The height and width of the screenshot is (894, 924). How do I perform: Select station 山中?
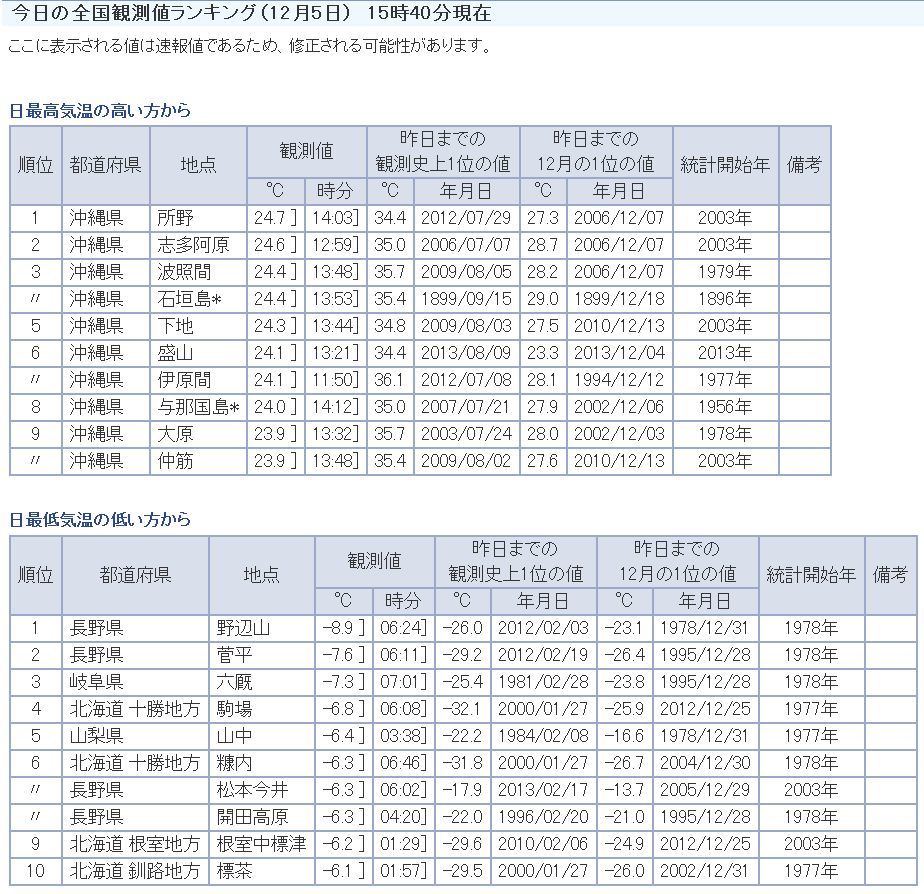[234, 736]
